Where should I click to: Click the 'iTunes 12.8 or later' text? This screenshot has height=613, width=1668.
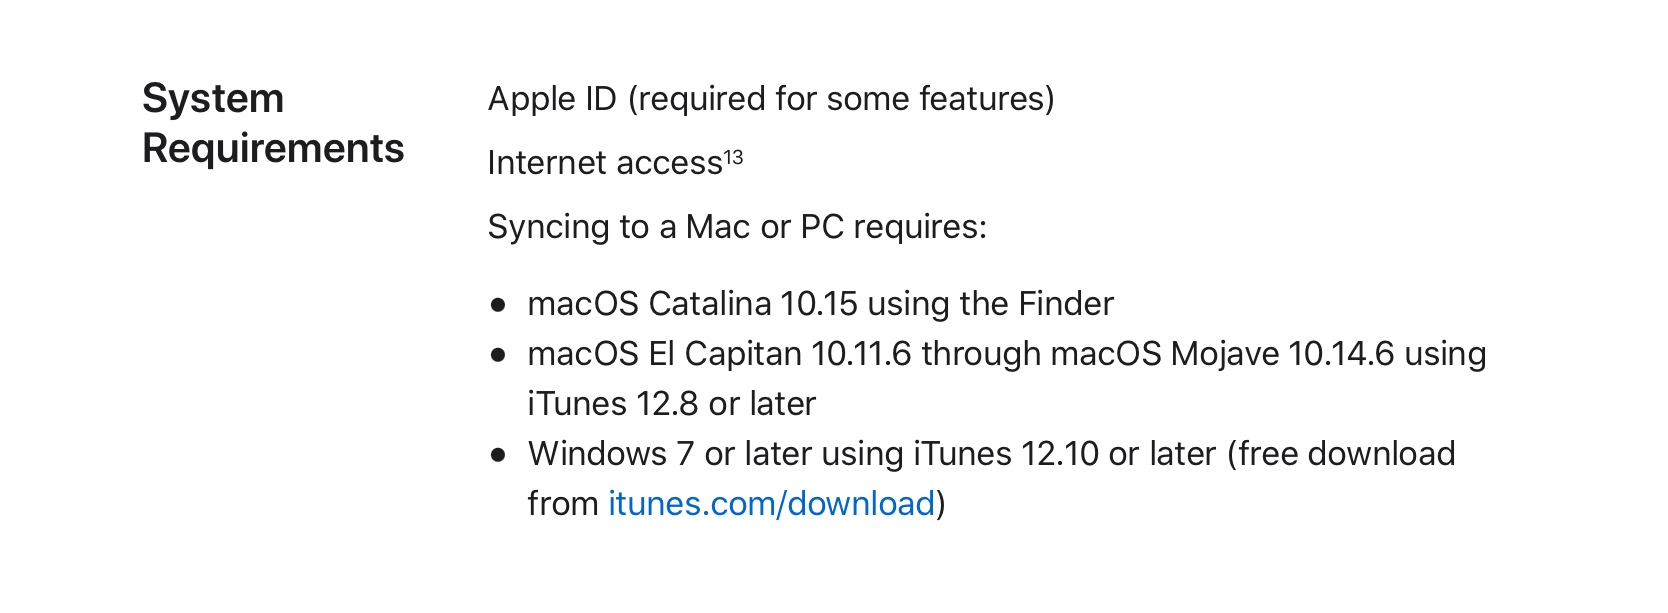coord(671,404)
